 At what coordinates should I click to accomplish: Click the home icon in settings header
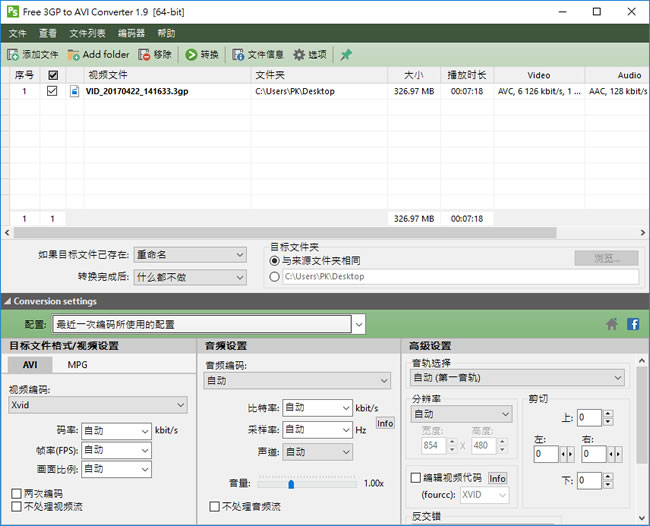click(x=612, y=324)
